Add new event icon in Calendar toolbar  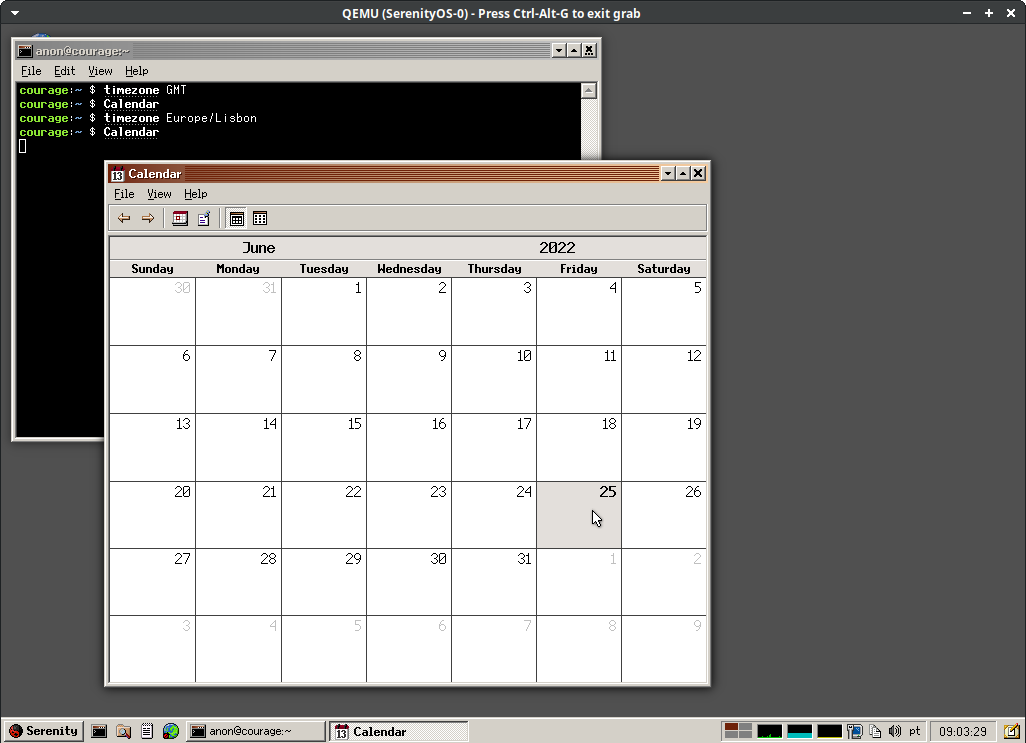pos(204,218)
